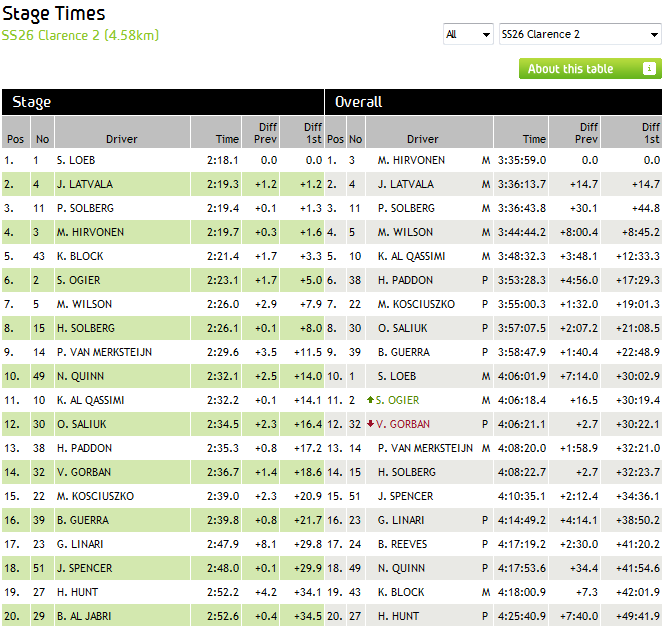
Task: Click M. KOSCIUSZKO in overall standings
Action: (416, 304)
